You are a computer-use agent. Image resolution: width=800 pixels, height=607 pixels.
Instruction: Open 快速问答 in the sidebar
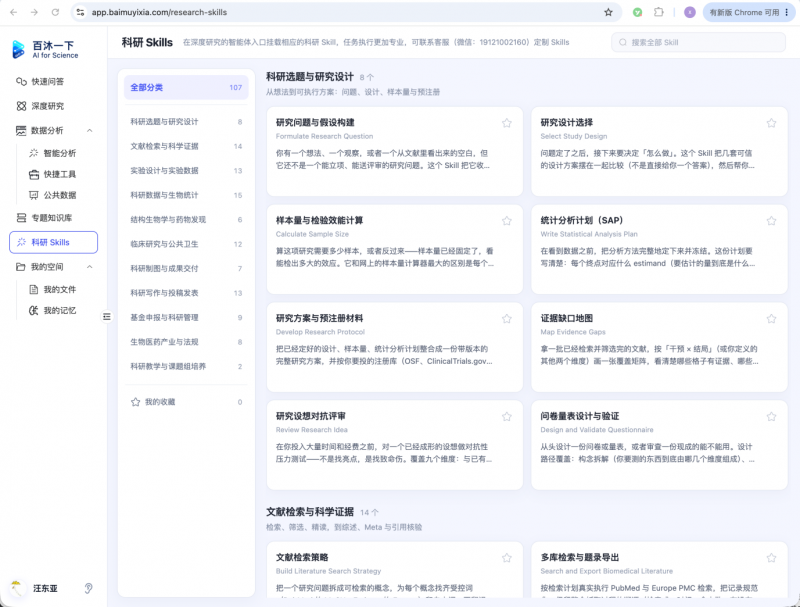click(47, 82)
